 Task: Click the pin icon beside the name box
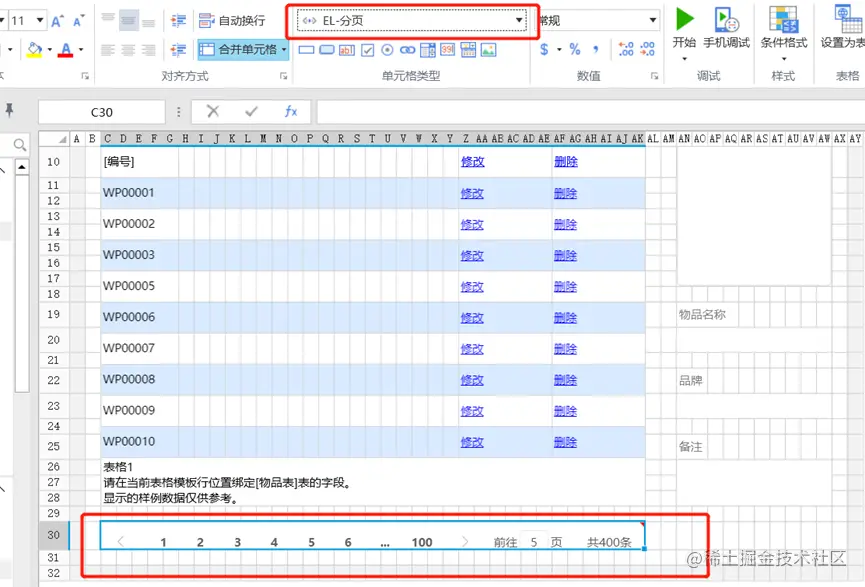[x=9, y=110]
